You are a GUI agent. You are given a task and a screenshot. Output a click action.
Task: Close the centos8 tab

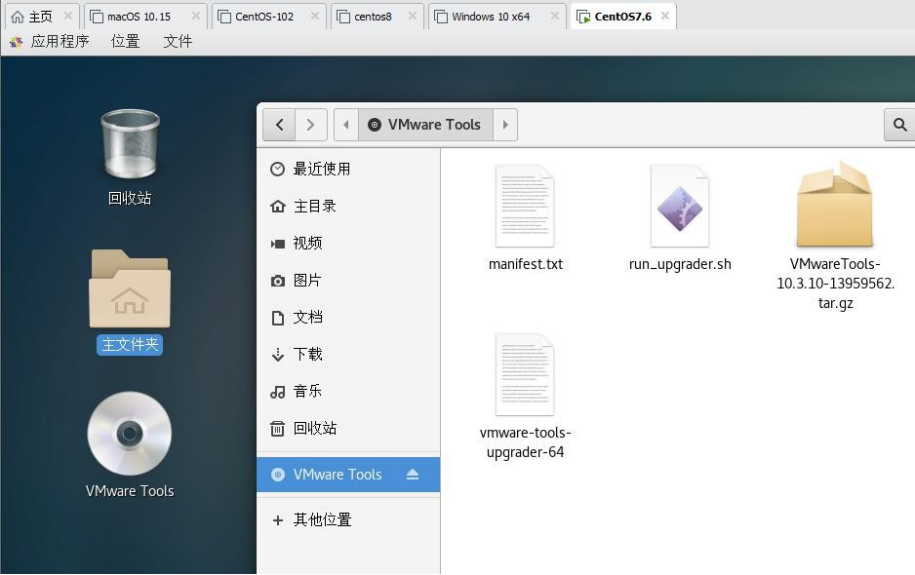pos(412,16)
